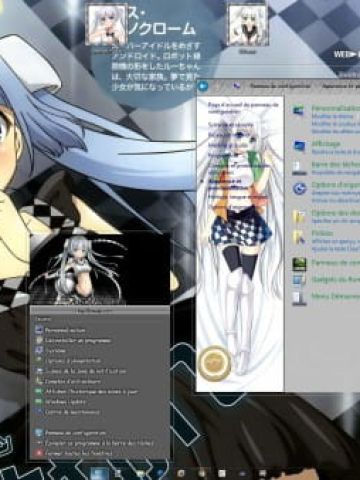Viewport: 360px width, 480px height.
Task: Open Système et sécurité in sidebar
Action: pos(231,125)
